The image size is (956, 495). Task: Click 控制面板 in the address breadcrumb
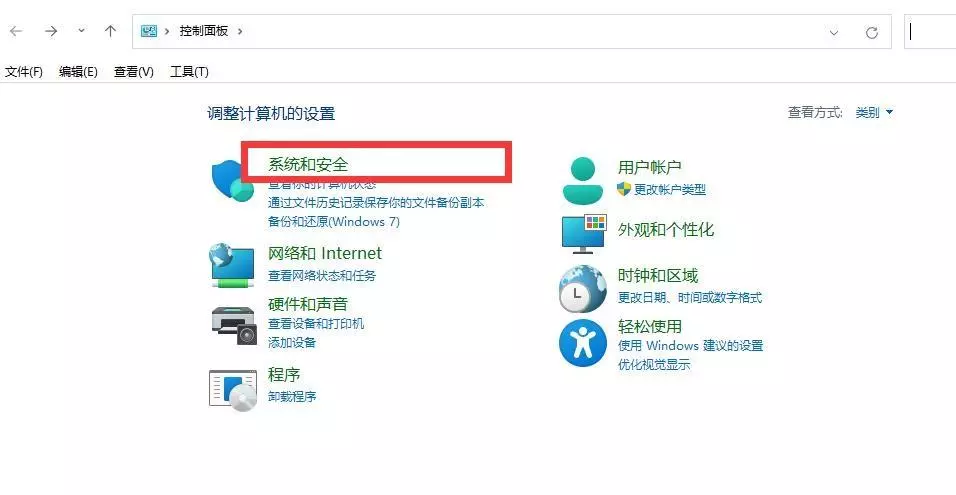point(204,31)
